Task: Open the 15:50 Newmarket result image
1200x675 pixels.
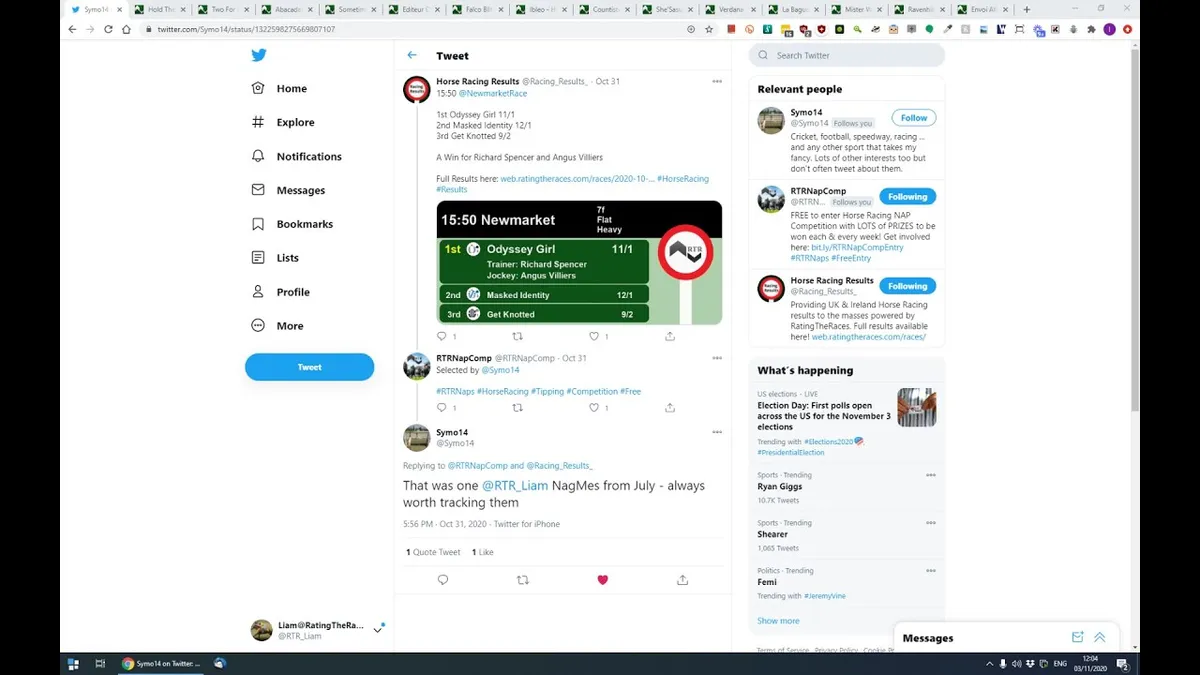Action: [579, 263]
